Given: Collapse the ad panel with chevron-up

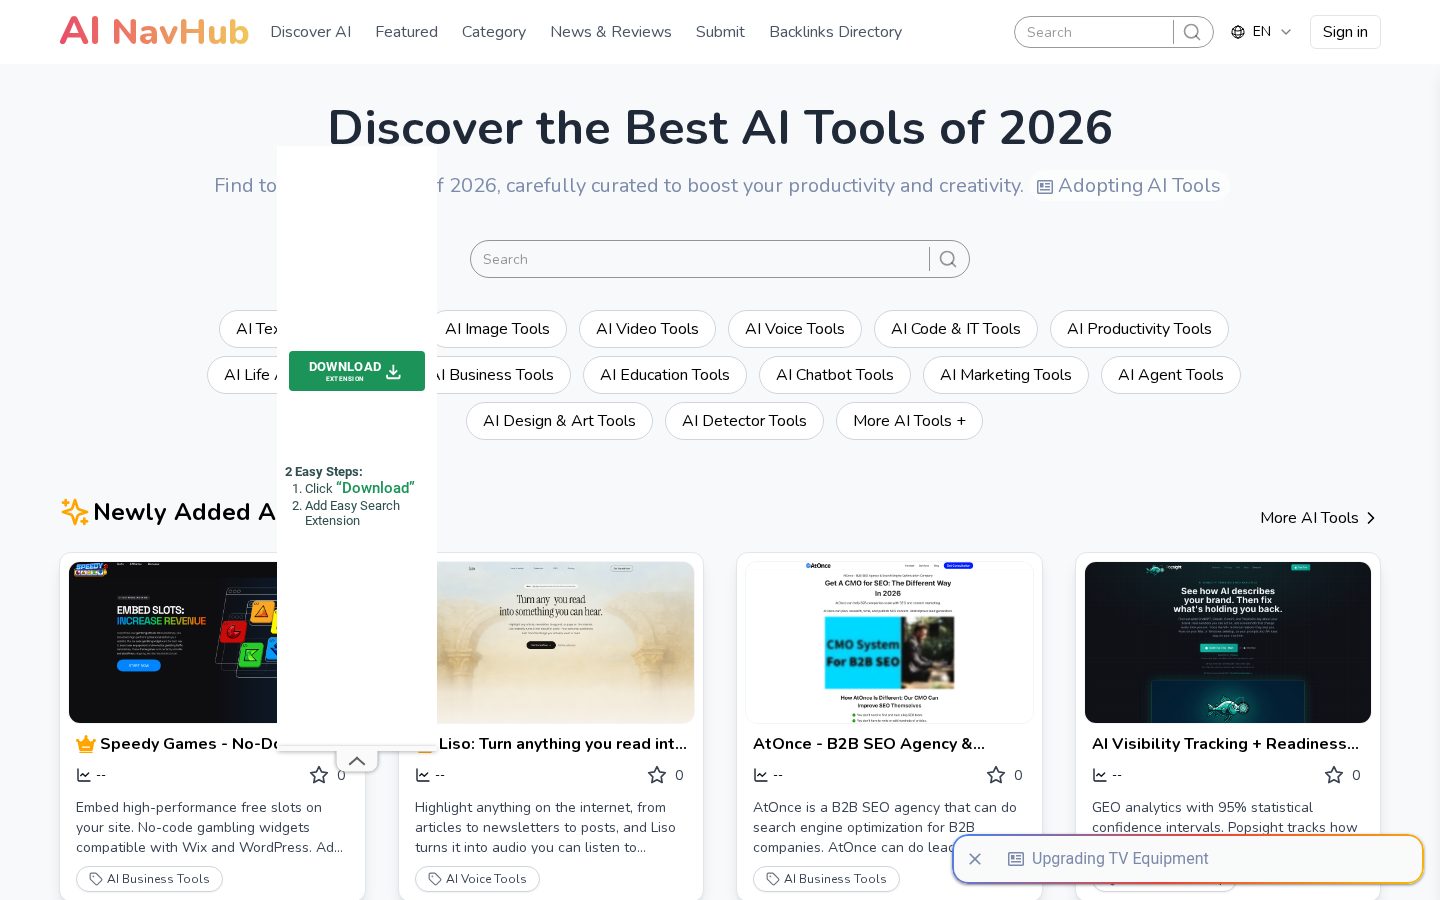Looking at the screenshot, I should click(357, 761).
